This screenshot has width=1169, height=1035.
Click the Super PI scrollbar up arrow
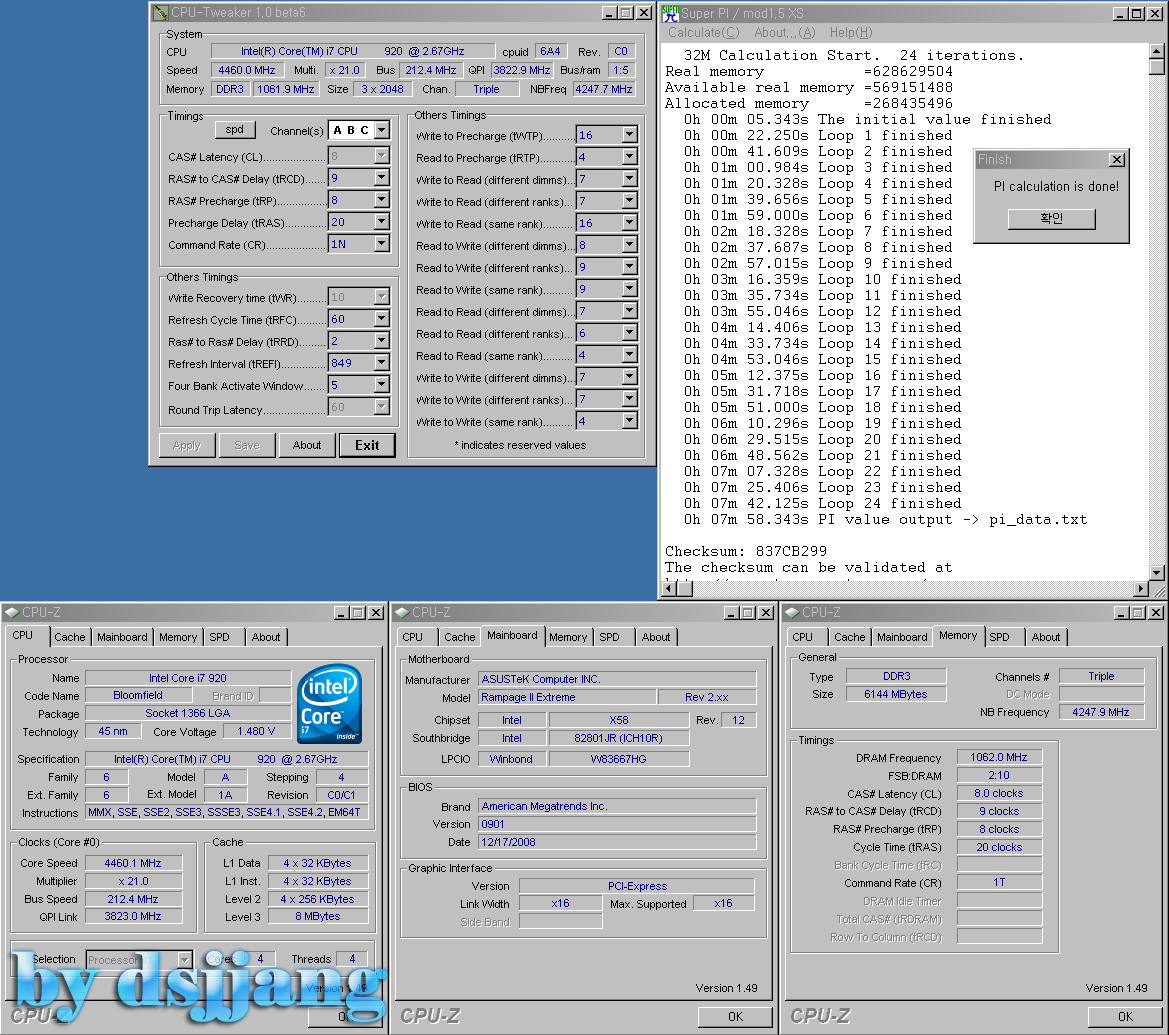tap(1156, 51)
